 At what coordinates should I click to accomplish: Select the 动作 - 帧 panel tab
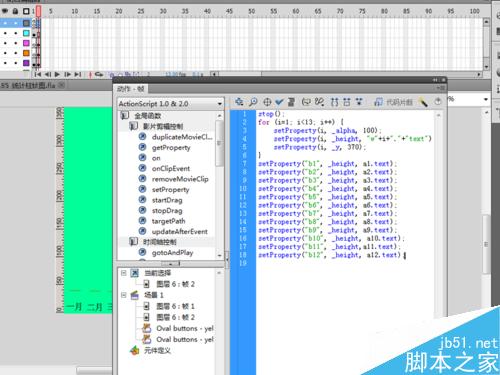(x=131, y=89)
